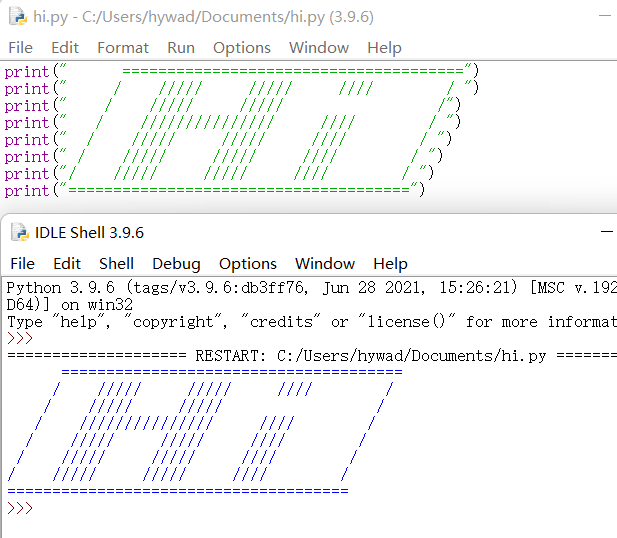Click the final >>> prompt in shell
Viewport: 617px width, 538px height.
20,508
